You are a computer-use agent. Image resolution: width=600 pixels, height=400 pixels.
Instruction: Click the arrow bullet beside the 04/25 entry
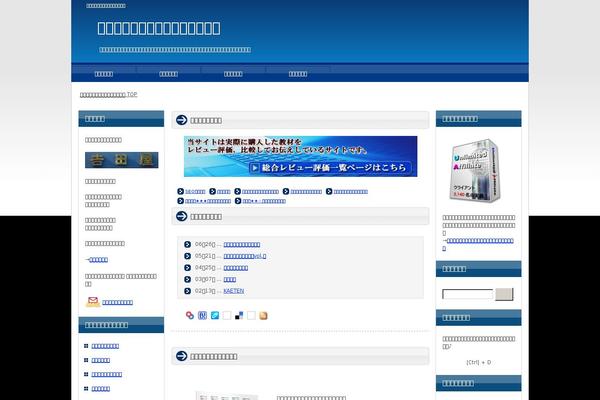[188, 268]
